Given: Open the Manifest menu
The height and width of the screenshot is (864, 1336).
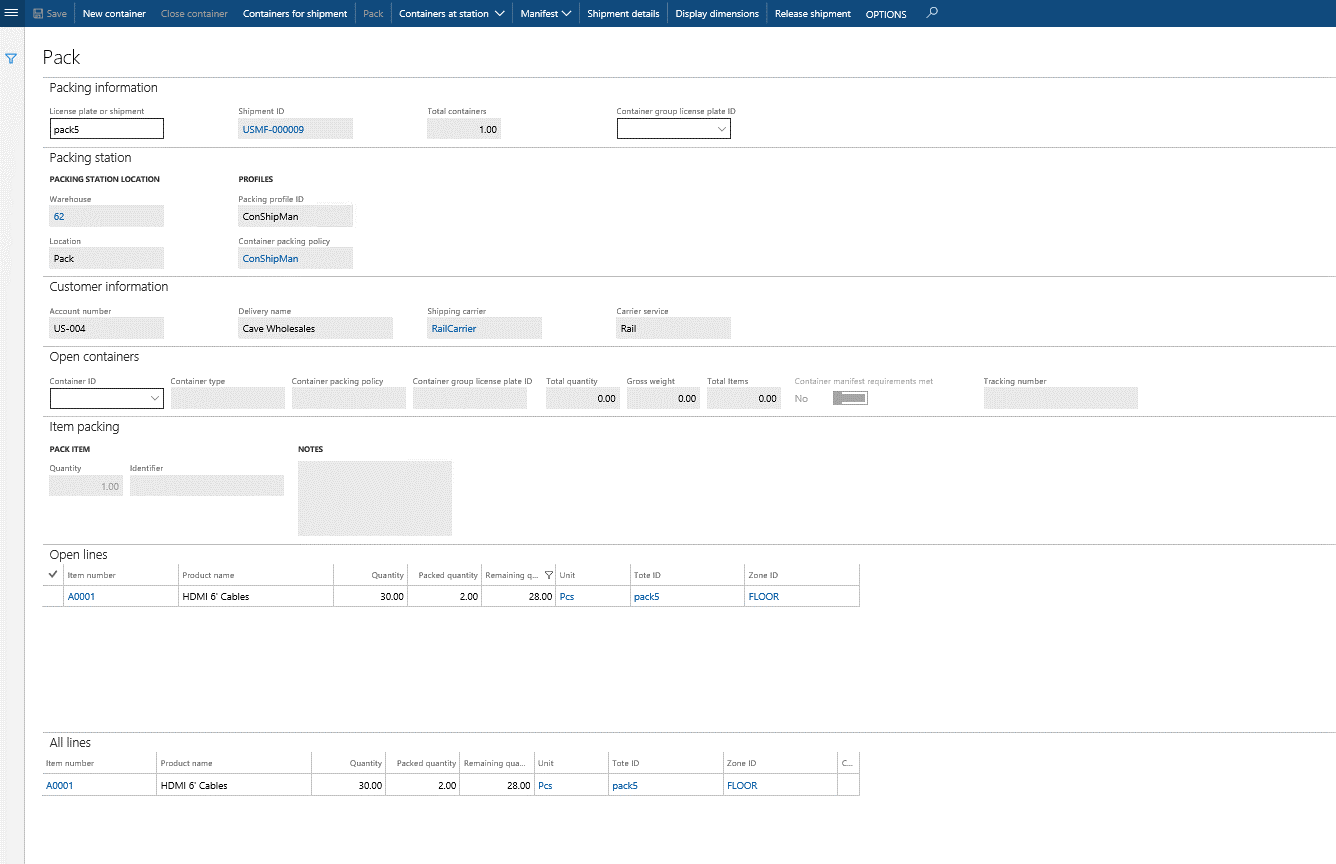Looking at the screenshot, I should (545, 14).
